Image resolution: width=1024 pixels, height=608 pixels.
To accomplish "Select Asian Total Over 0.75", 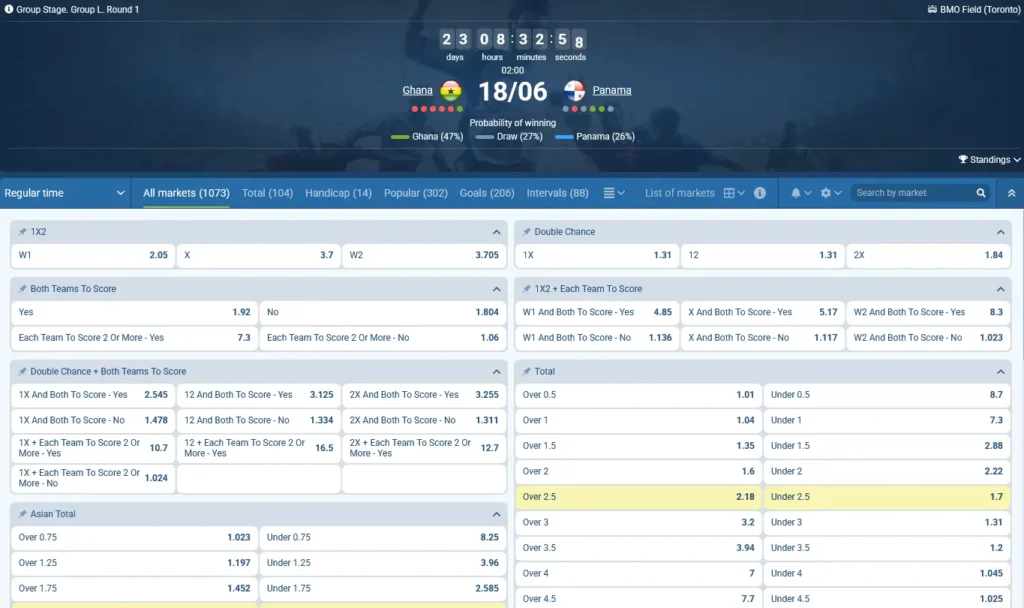I will coord(135,537).
